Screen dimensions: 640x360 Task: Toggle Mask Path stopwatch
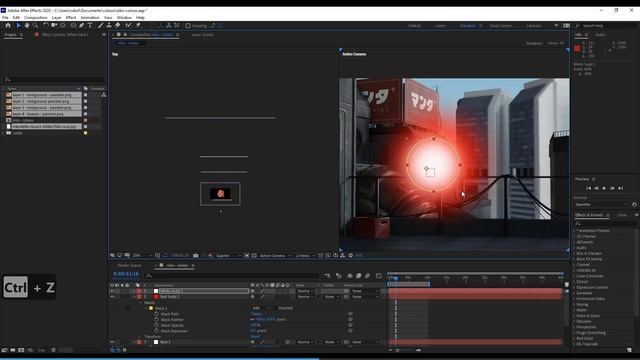(157, 314)
